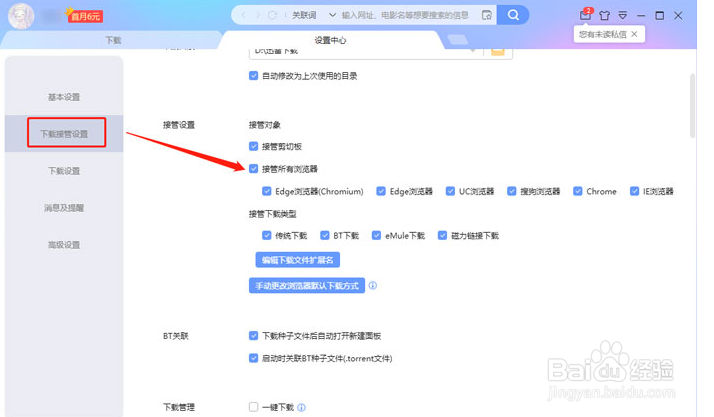714x417 pixels.
Task: Switch to the 下载 tab
Action: click(113, 40)
